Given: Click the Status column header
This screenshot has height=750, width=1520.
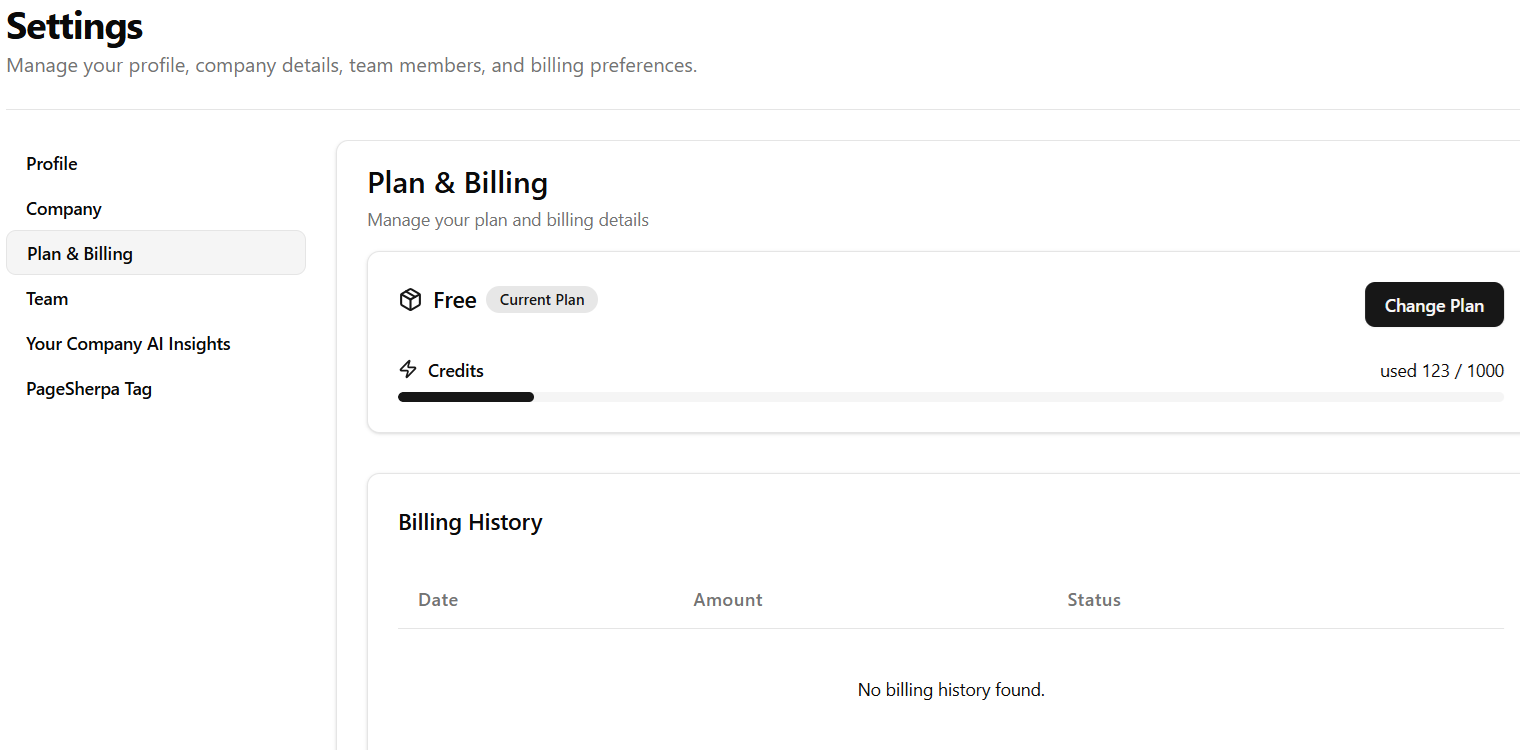Looking at the screenshot, I should 1094,600.
